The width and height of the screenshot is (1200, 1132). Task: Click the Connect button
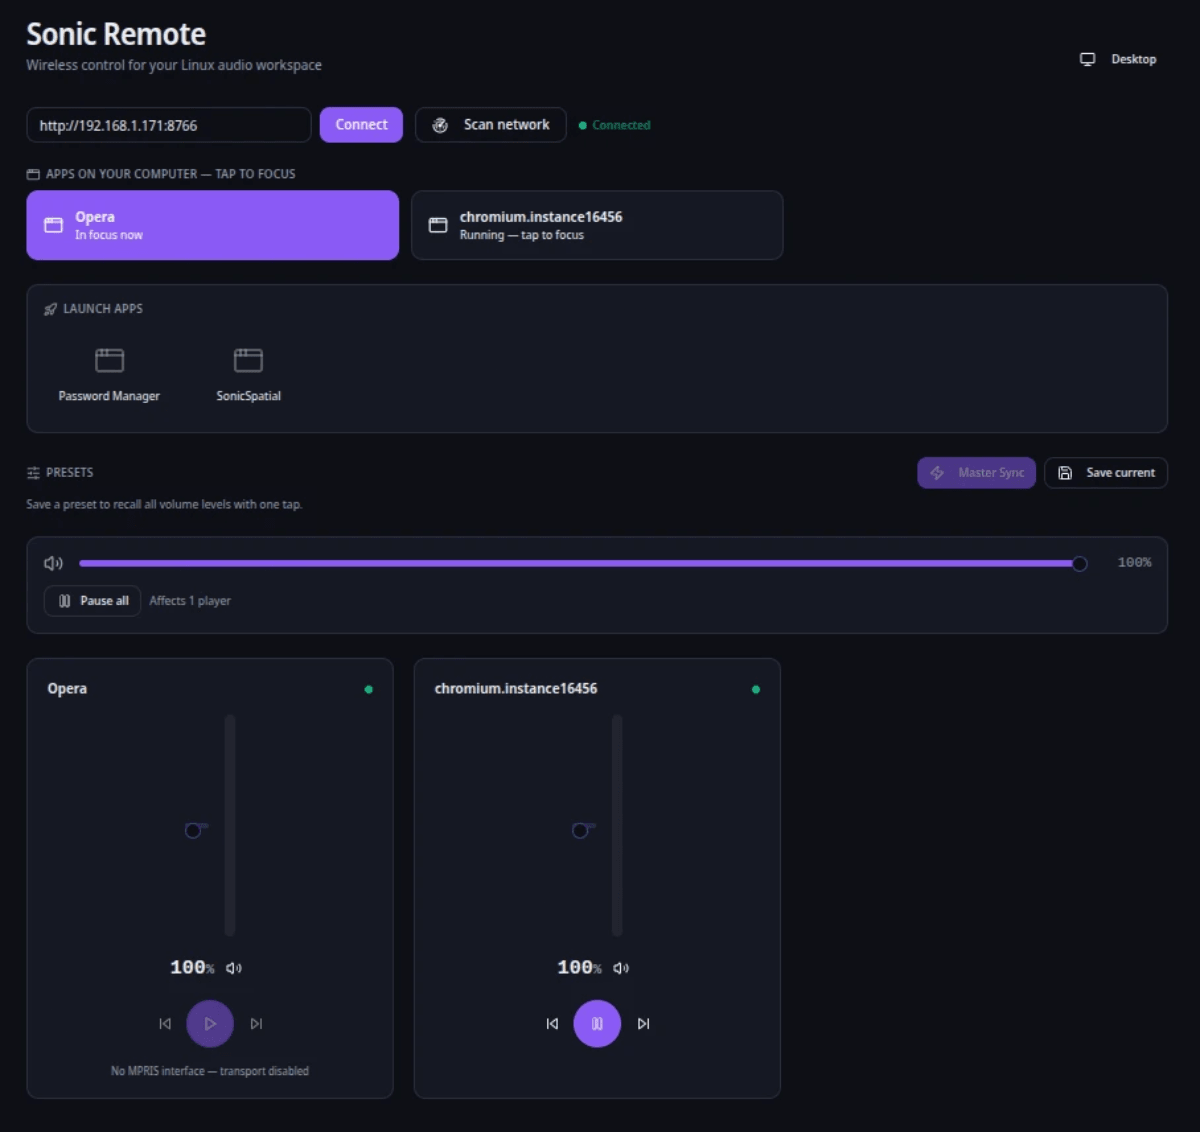pos(361,125)
